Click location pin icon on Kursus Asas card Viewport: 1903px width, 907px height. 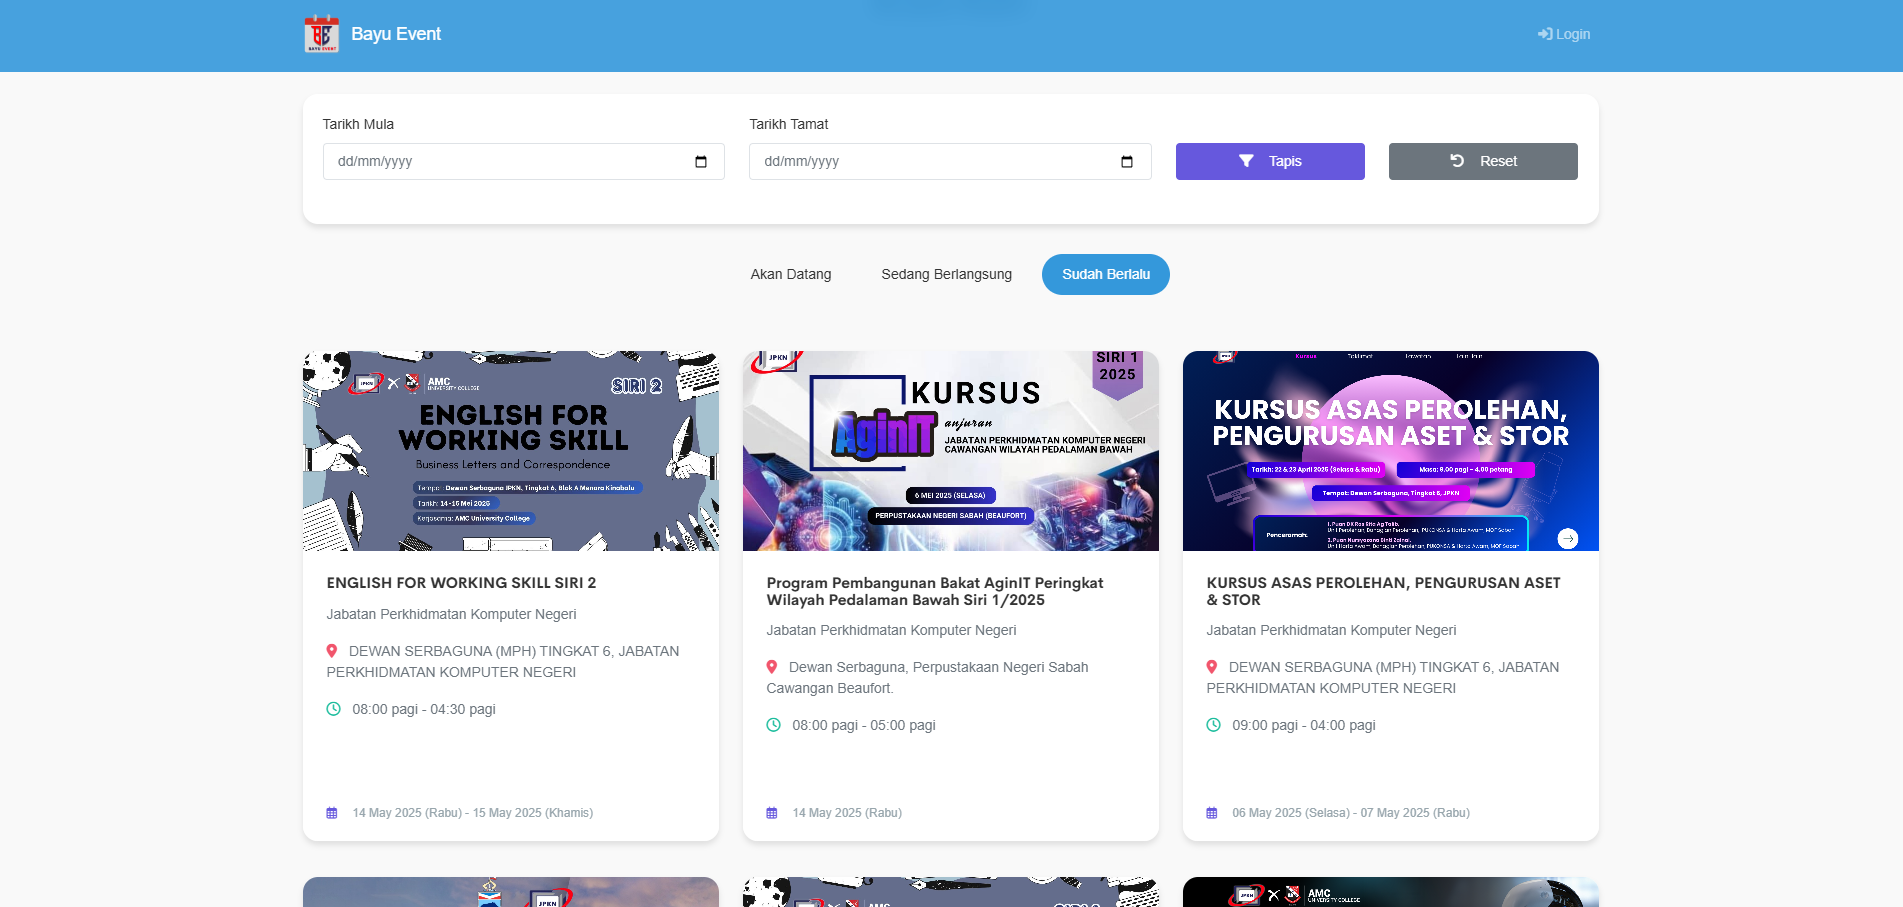coord(1212,667)
